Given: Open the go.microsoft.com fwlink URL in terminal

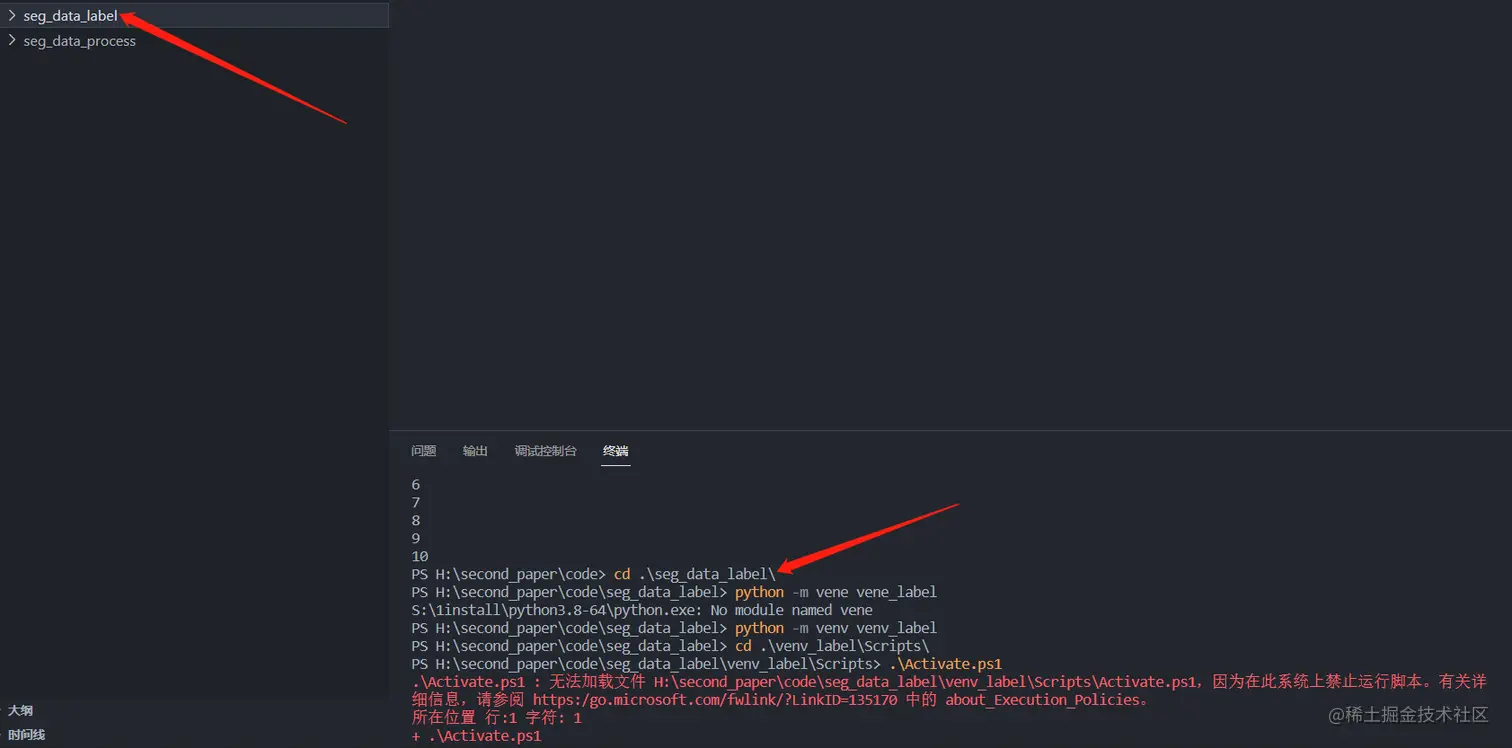Looking at the screenshot, I should (715, 700).
